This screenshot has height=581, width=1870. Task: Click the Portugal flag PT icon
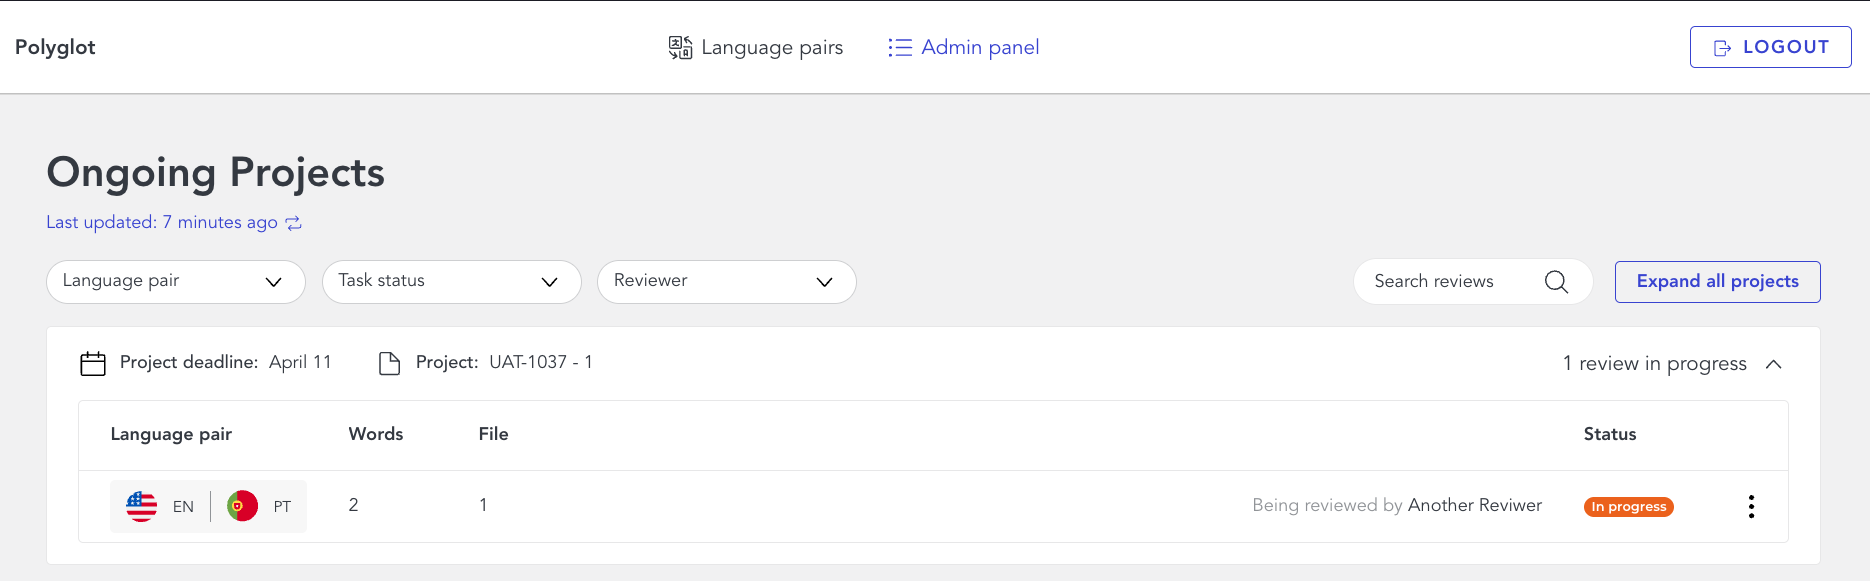coord(242,506)
